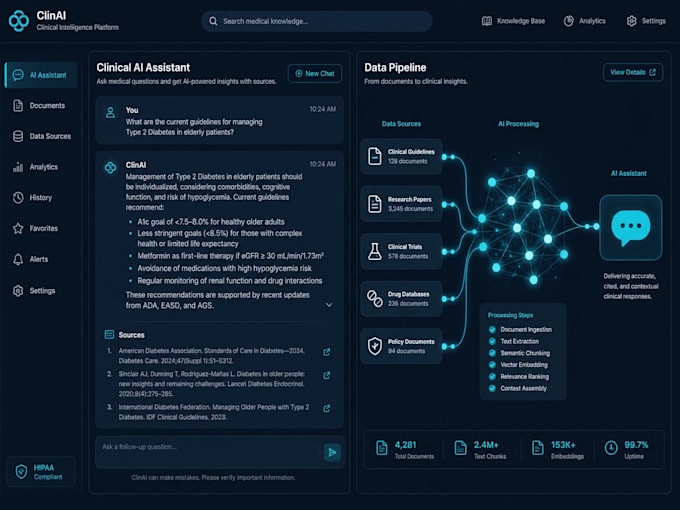Image resolution: width=680 pixels, height=510 pixels.
Task: Click the Uptime clock icon
Action: click(611, 448)
